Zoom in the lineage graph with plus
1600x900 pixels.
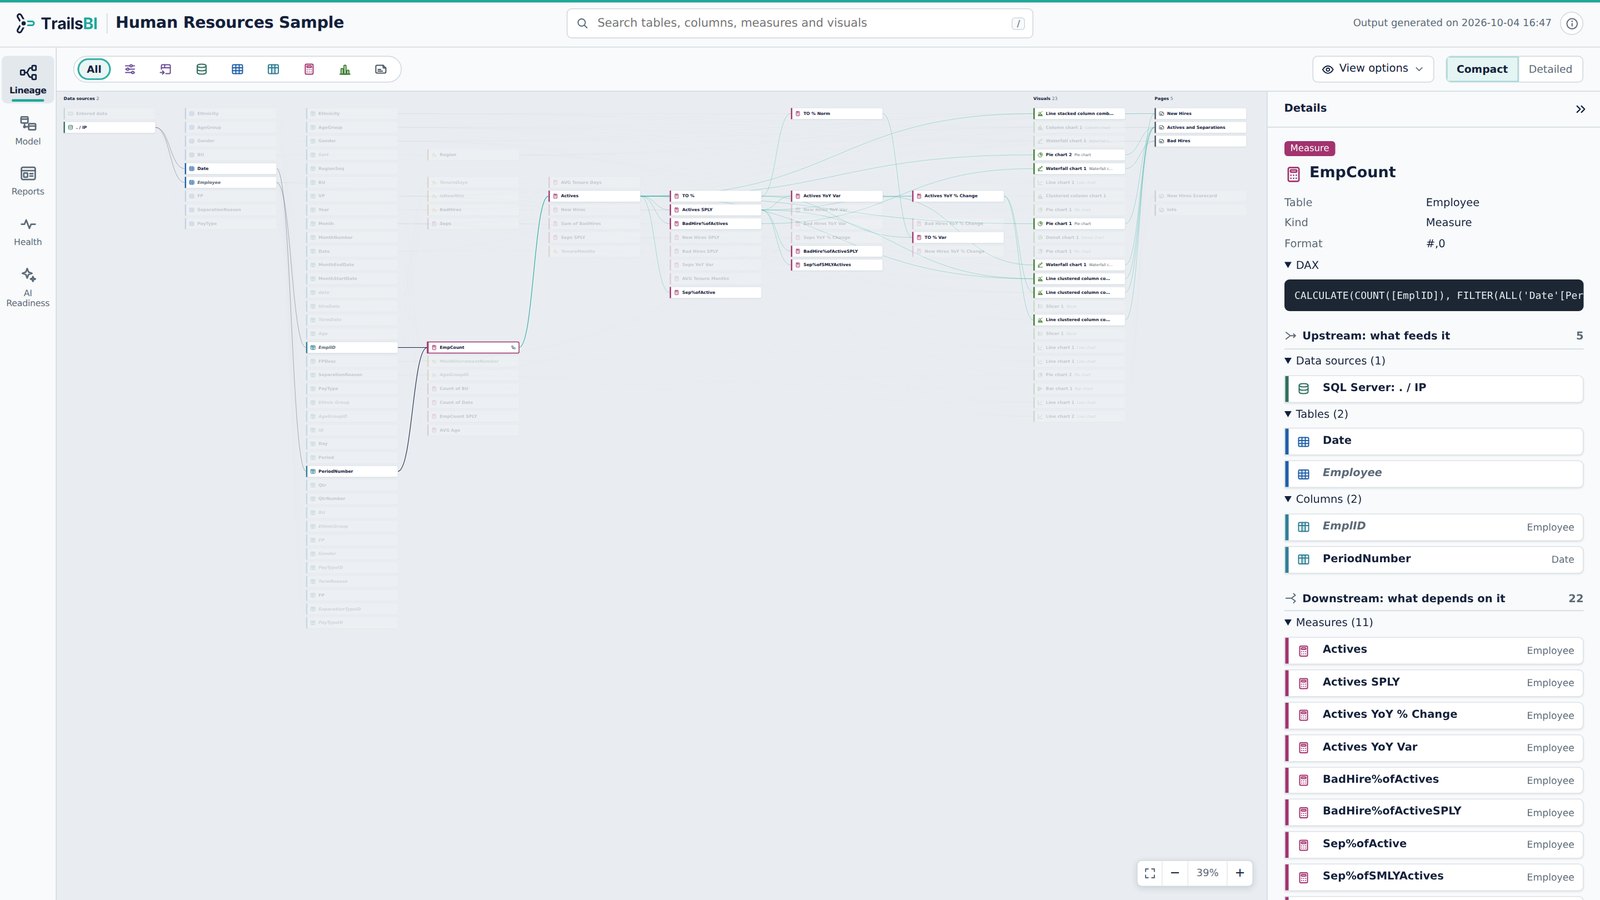tap(1240, 873)
